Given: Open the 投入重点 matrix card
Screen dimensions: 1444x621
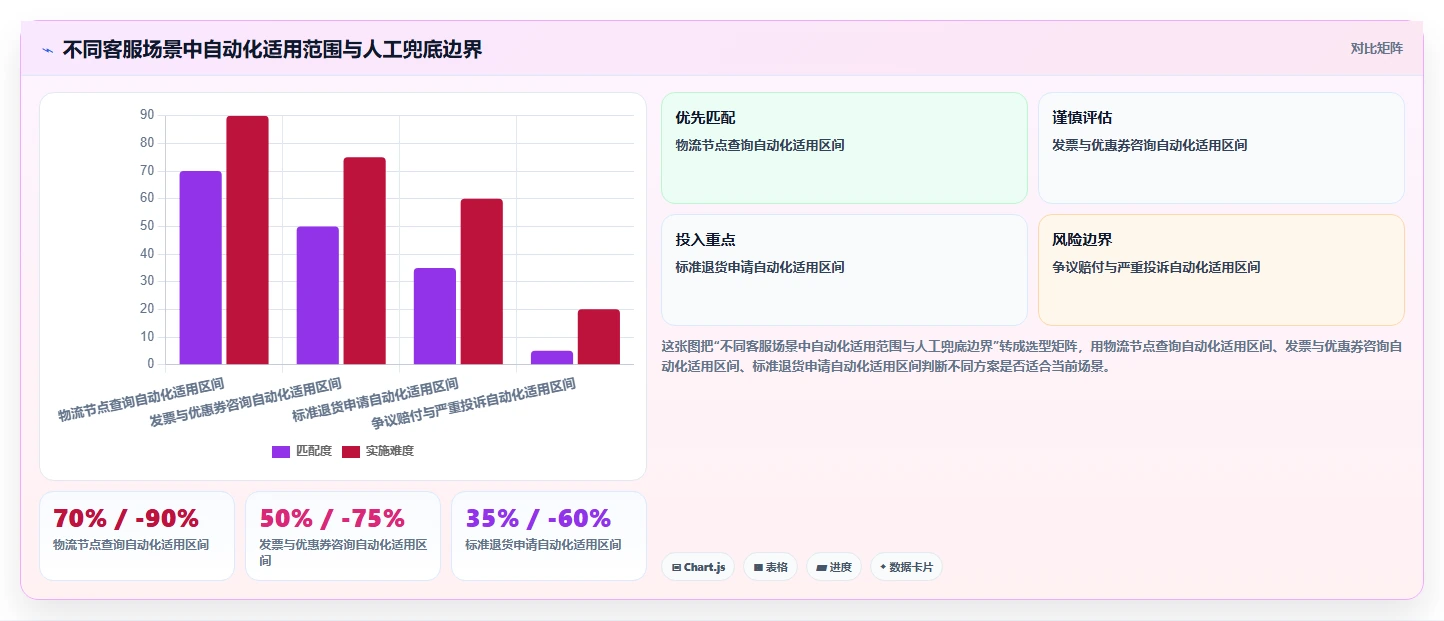Looking at the screenshot, I should click(844, 270).
